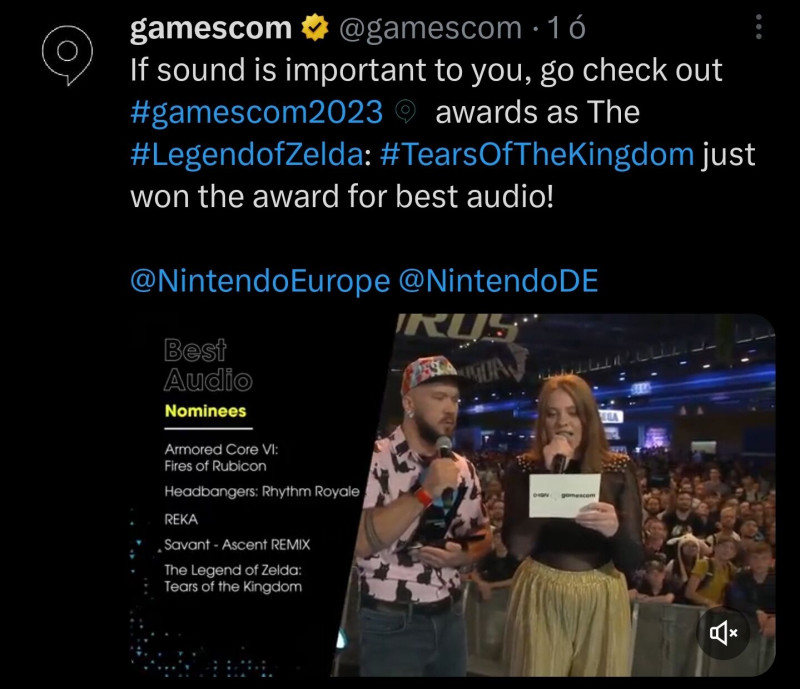Unmute the video using the speaker icon

point(723,633)
